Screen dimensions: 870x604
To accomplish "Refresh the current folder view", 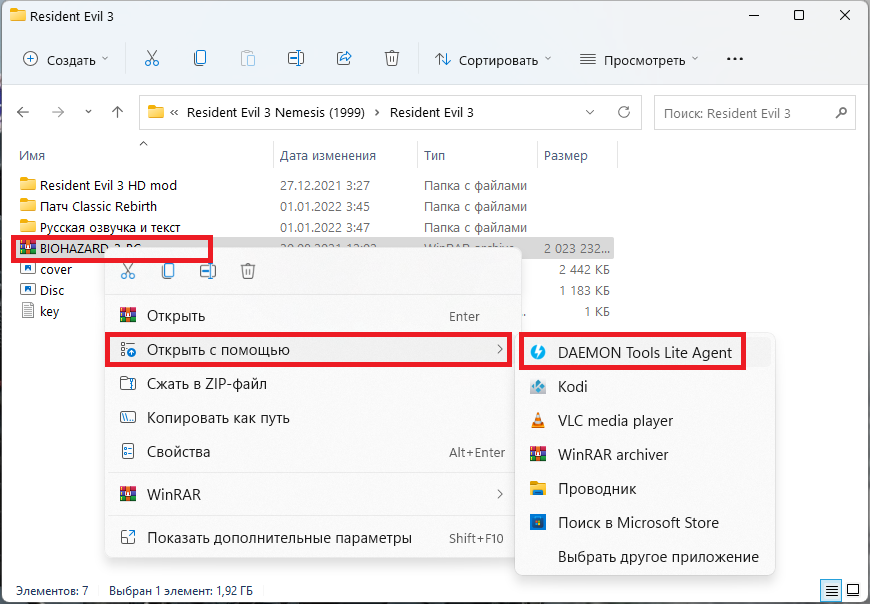I will coord(624,113).
